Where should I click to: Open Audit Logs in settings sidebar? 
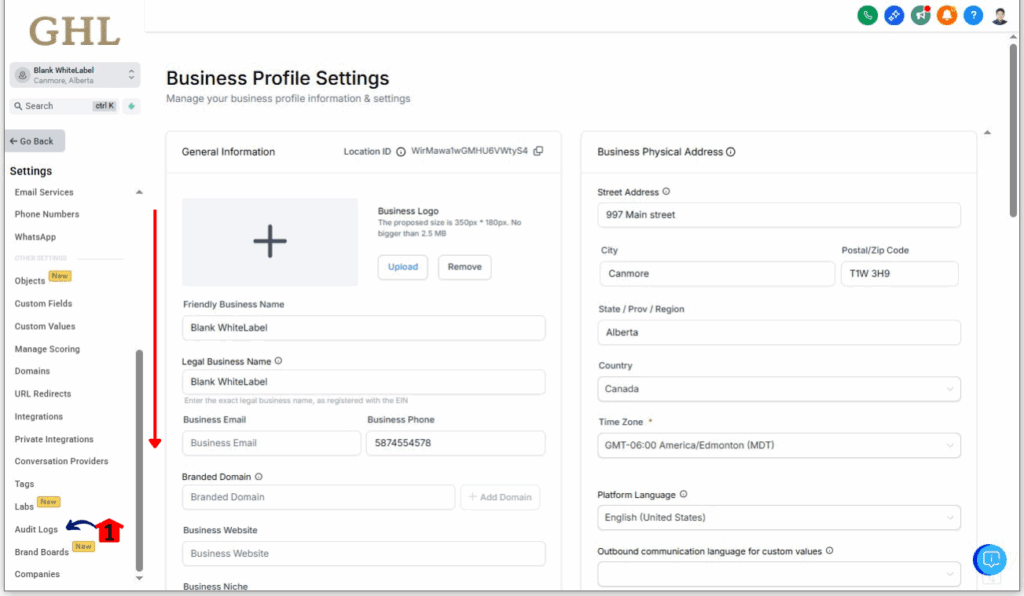click(36, 529)
